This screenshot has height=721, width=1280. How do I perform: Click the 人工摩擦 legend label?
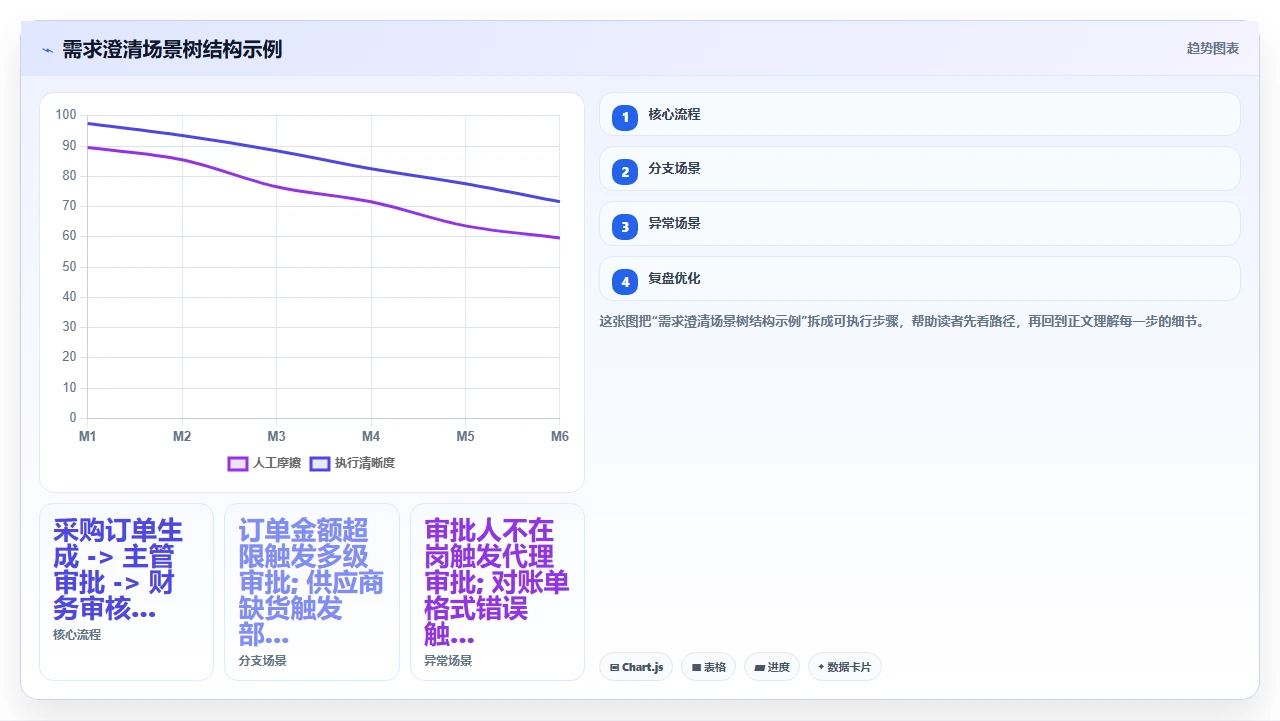point(277,463)
